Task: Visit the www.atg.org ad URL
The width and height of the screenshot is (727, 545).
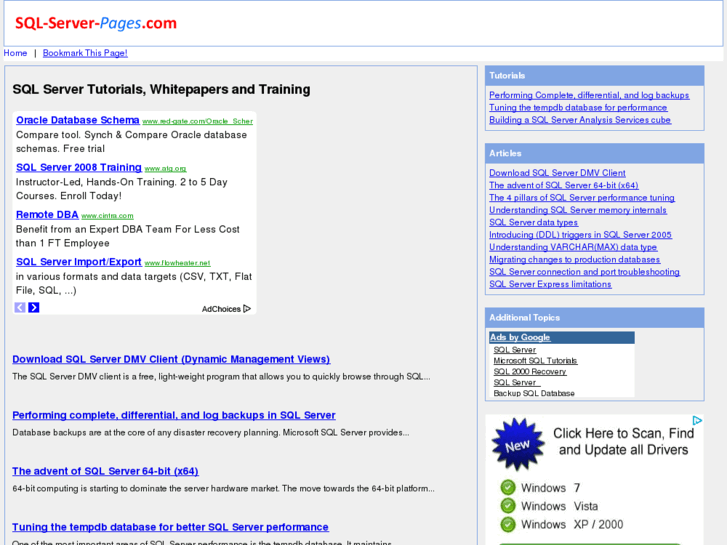Action: point(165,169)
